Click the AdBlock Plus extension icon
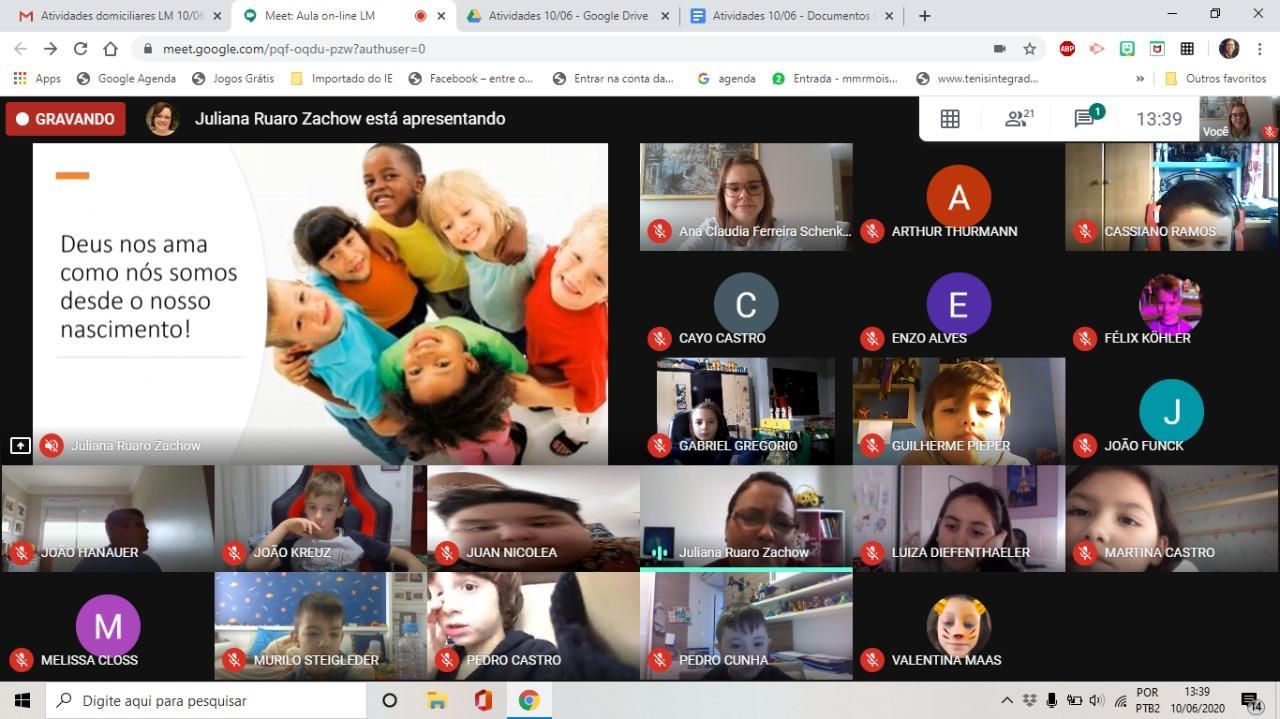The image size is (1280, 719). click(1067, 49)
